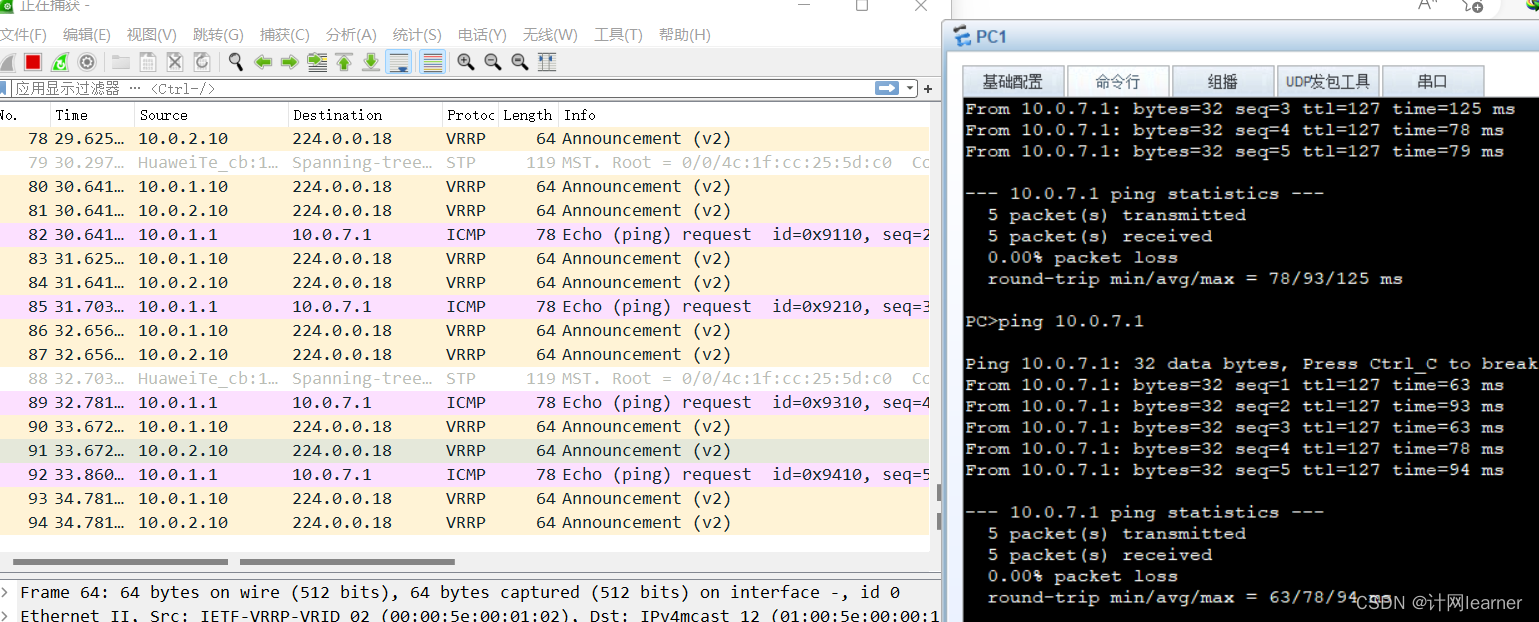Open the 工具(T) menu

coord(618,35)
